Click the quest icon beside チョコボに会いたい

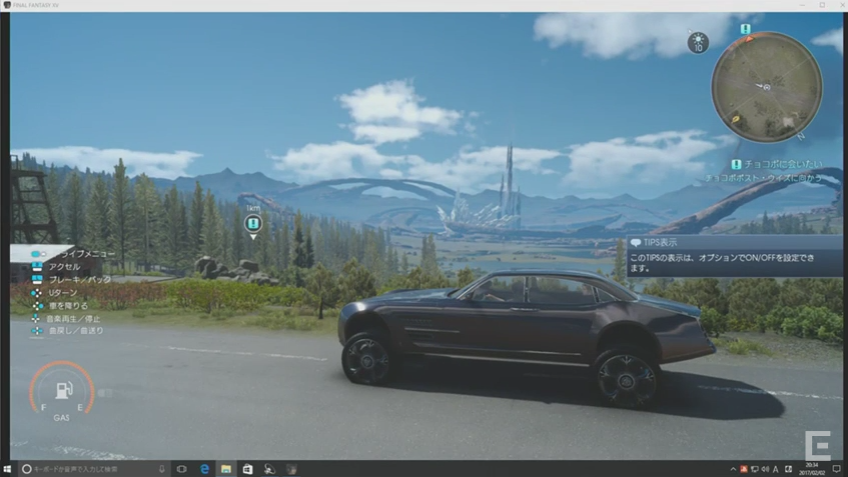coord(736,164)
